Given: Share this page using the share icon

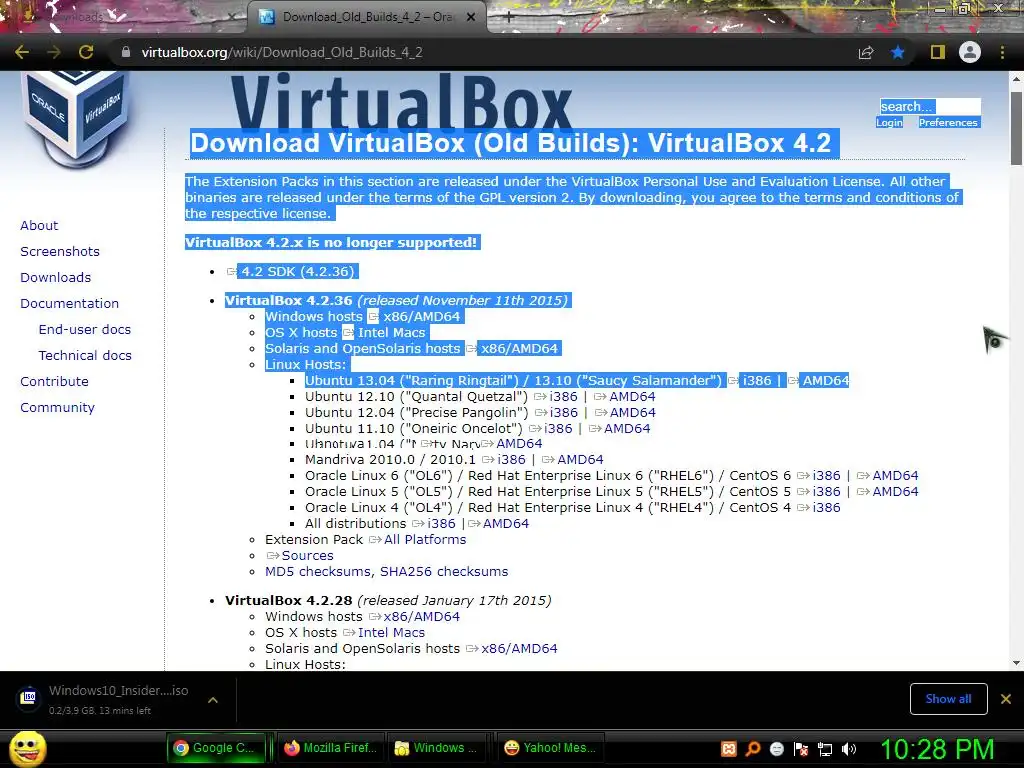Looking at the screenshot, I should pyautogui.click(x=866, y=52).
